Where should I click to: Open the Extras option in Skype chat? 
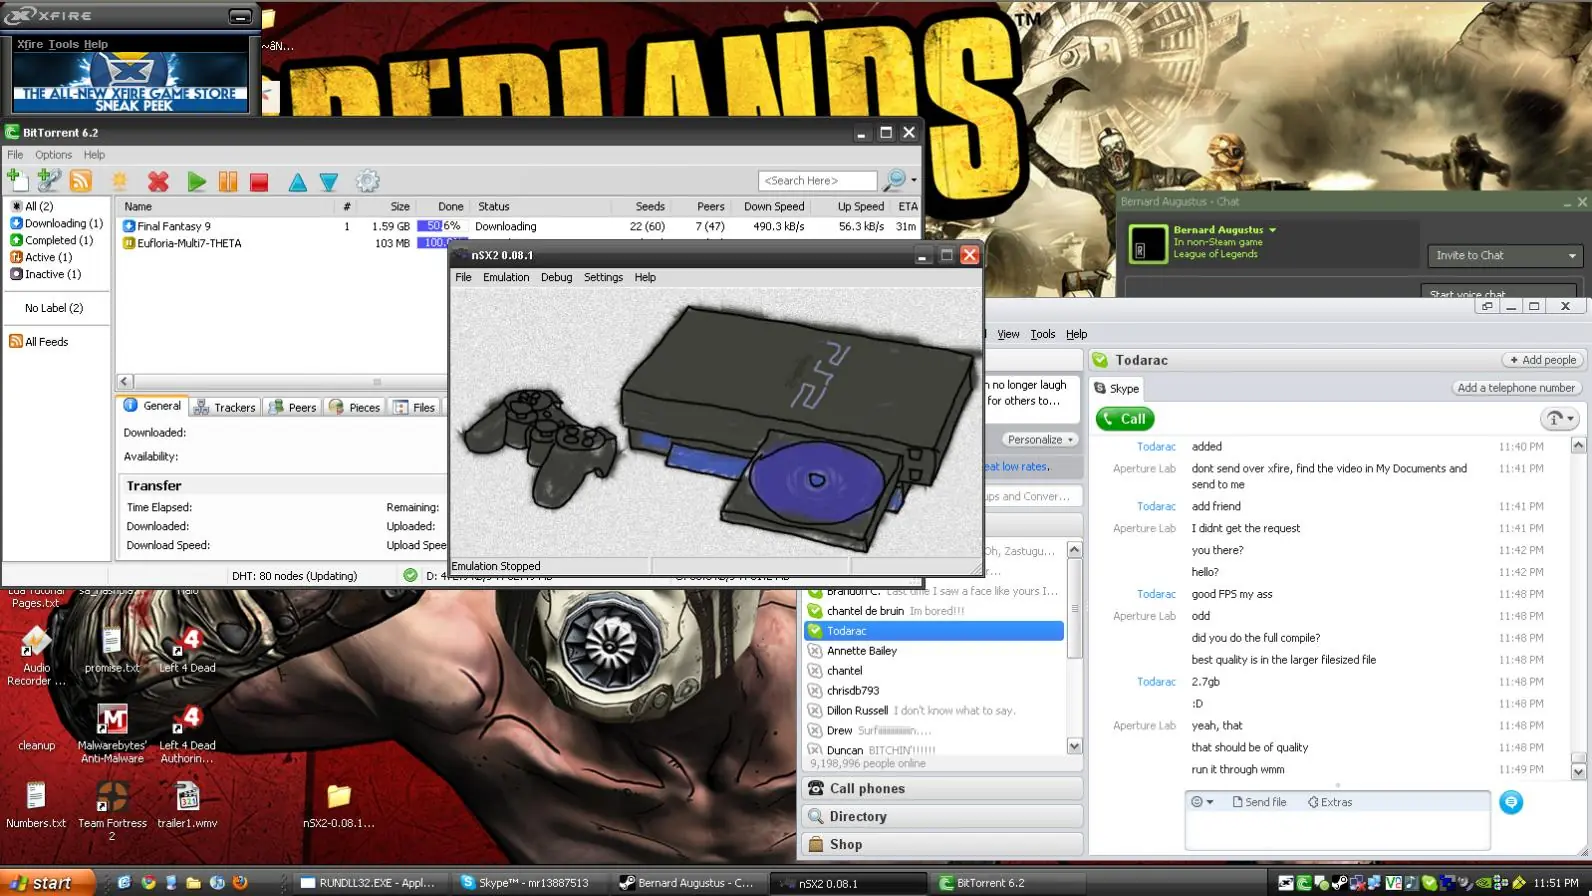(x=1330, y=802)
